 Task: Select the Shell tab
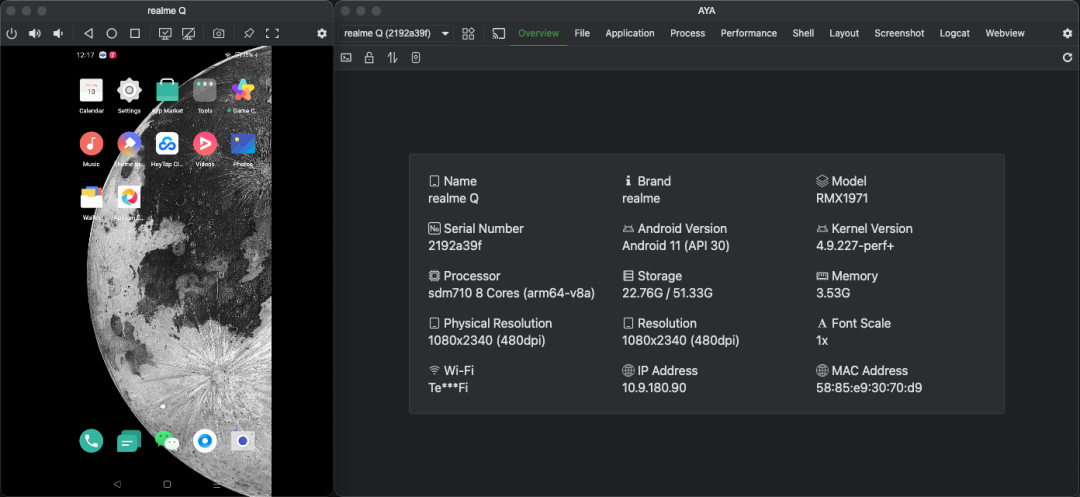(803, 33)
